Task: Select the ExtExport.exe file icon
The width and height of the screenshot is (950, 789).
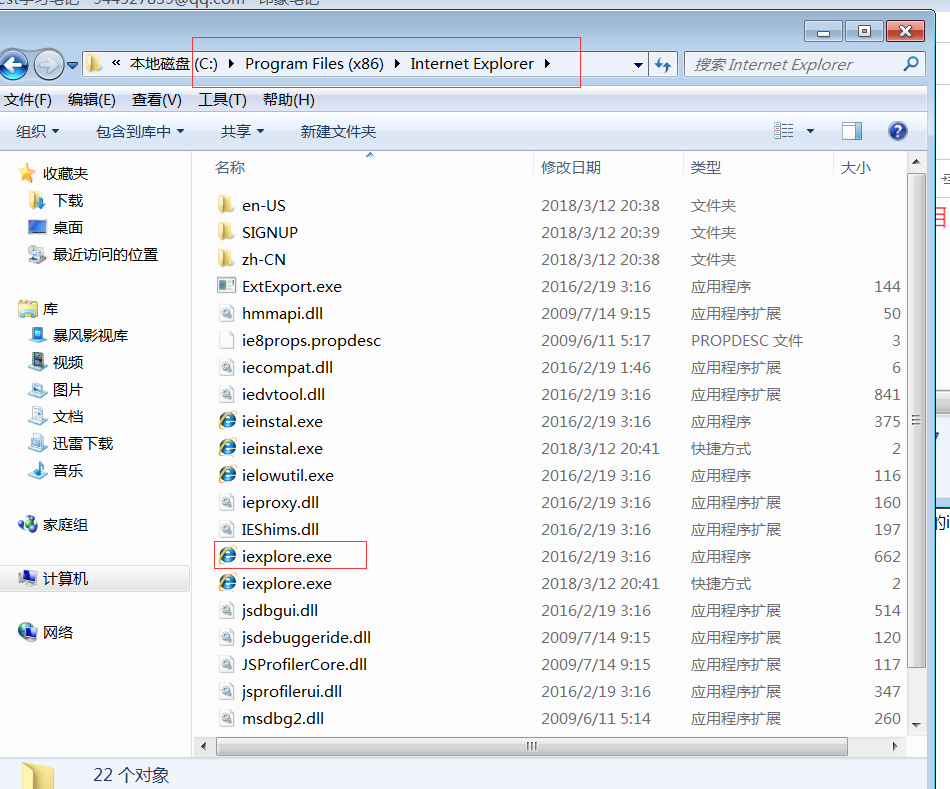Action: click(227, 285)
